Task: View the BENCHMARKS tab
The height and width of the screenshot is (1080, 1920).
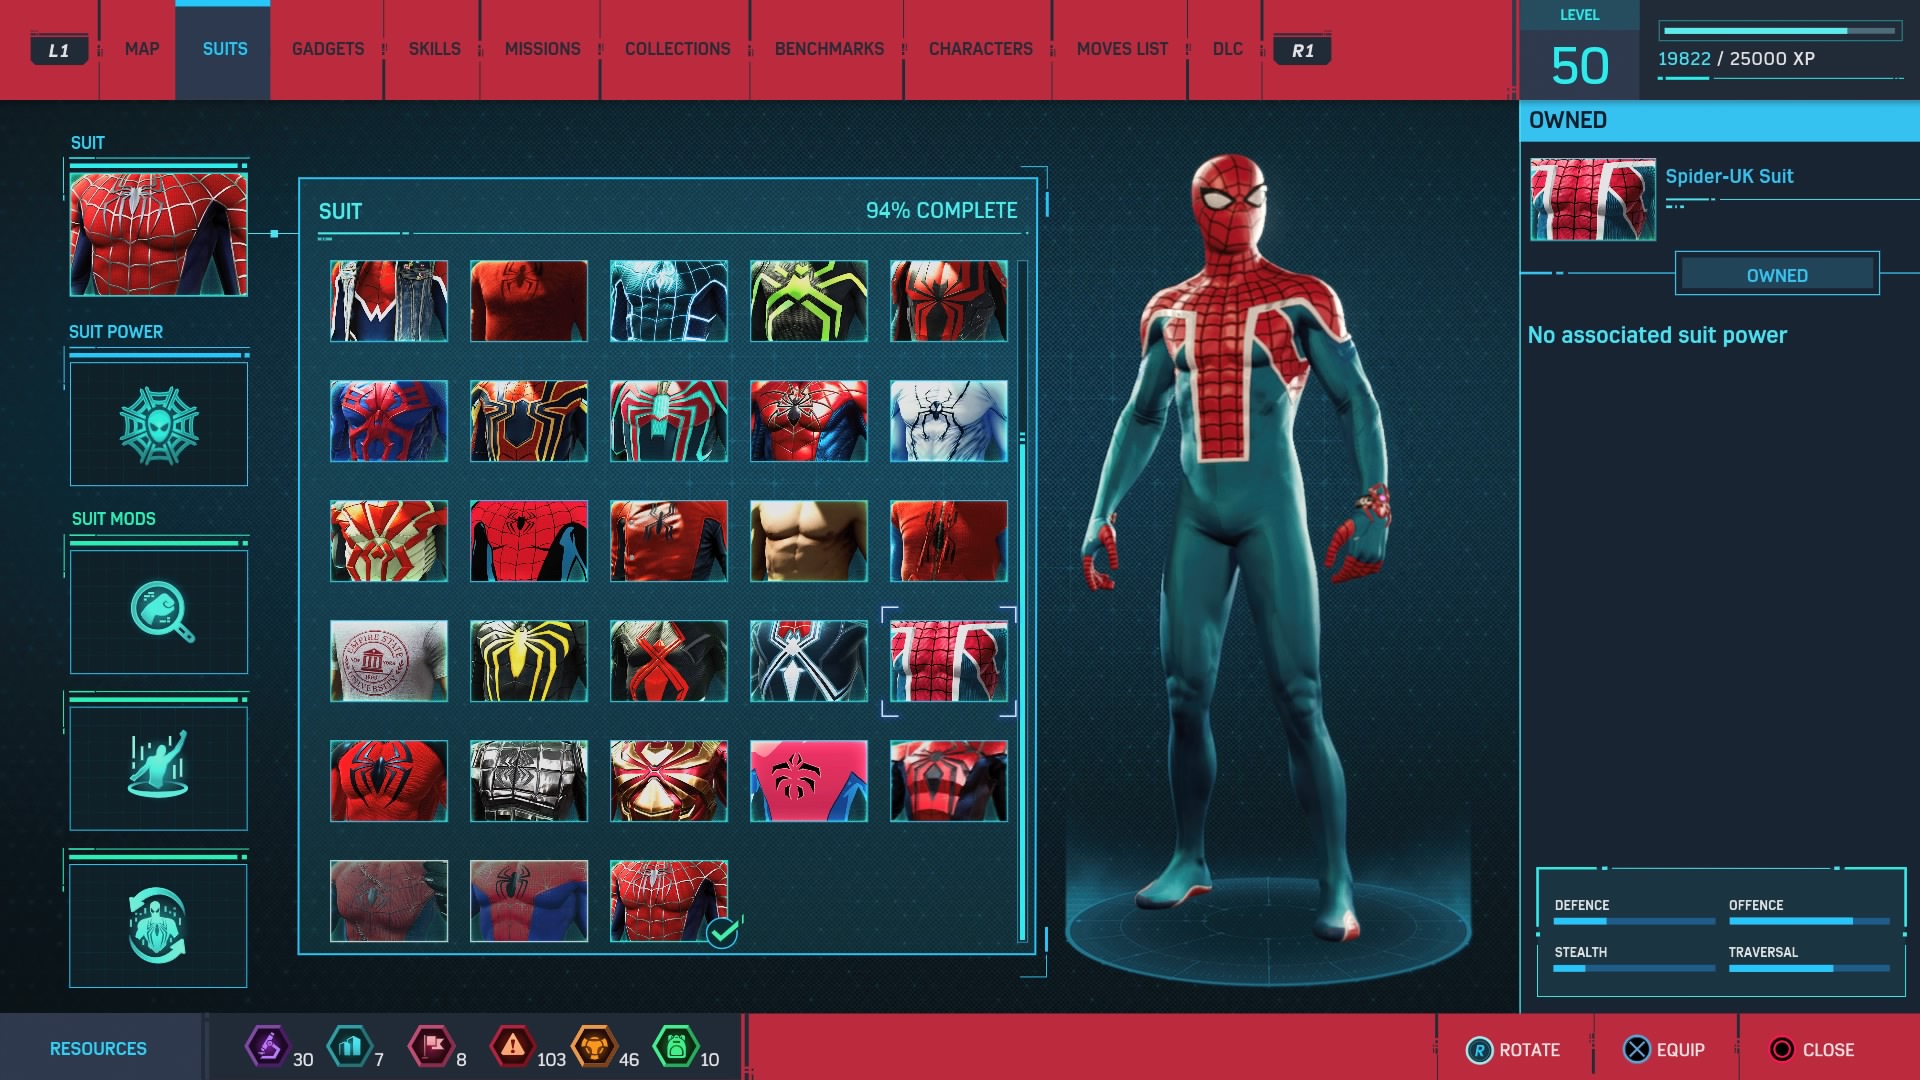Action: click(829, 49)
